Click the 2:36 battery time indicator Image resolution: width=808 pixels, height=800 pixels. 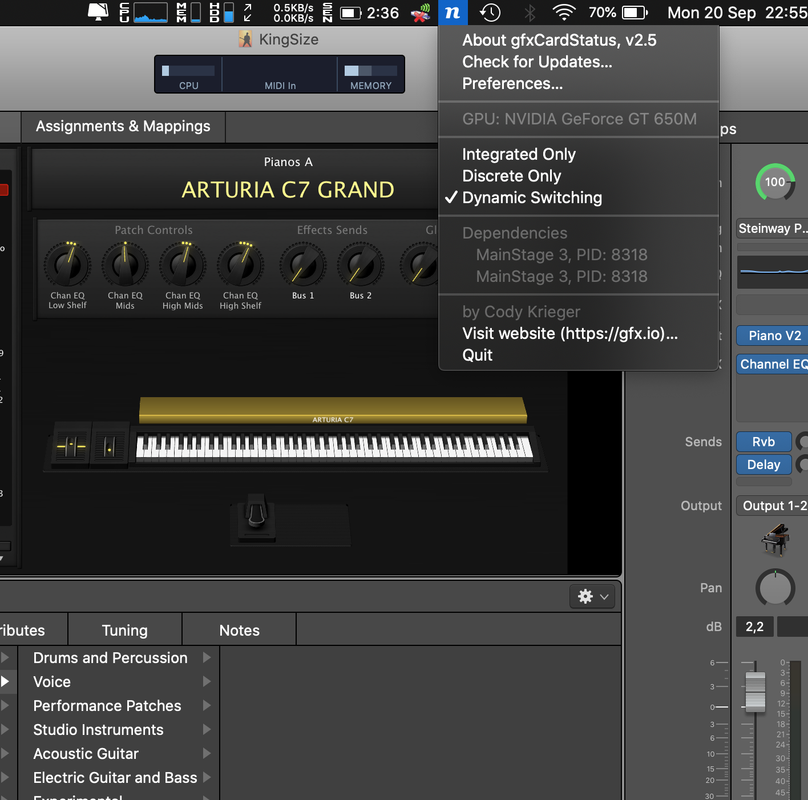369,12
